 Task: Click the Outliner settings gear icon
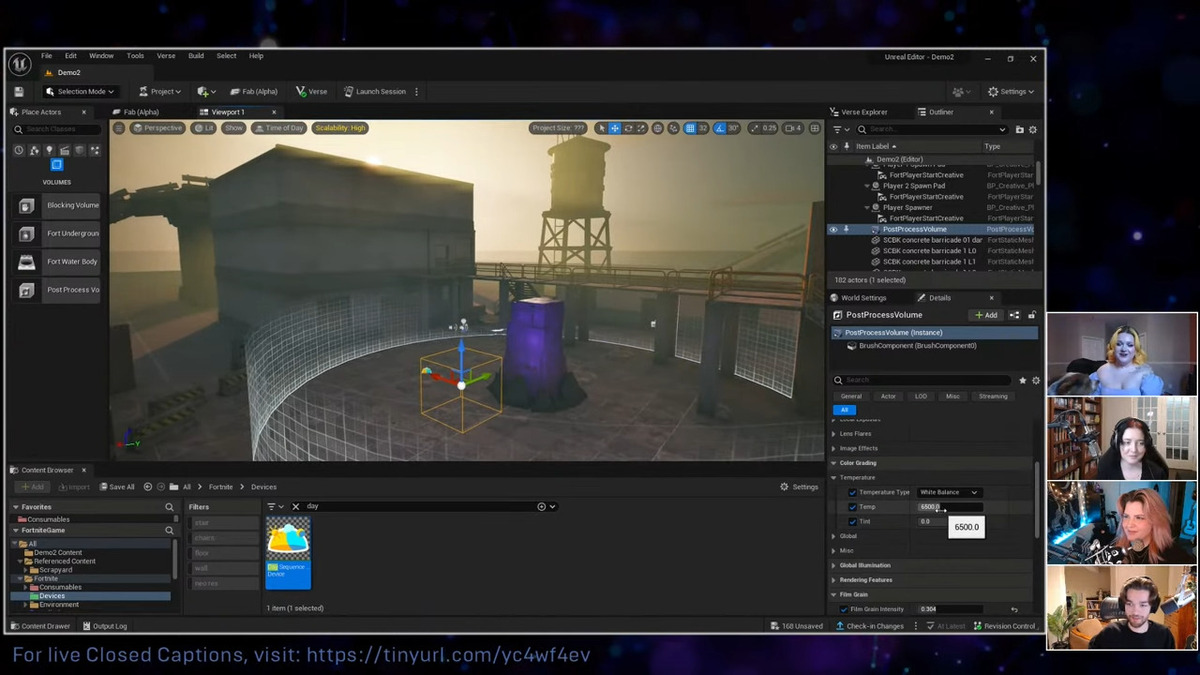click(x=1033, y=129)
